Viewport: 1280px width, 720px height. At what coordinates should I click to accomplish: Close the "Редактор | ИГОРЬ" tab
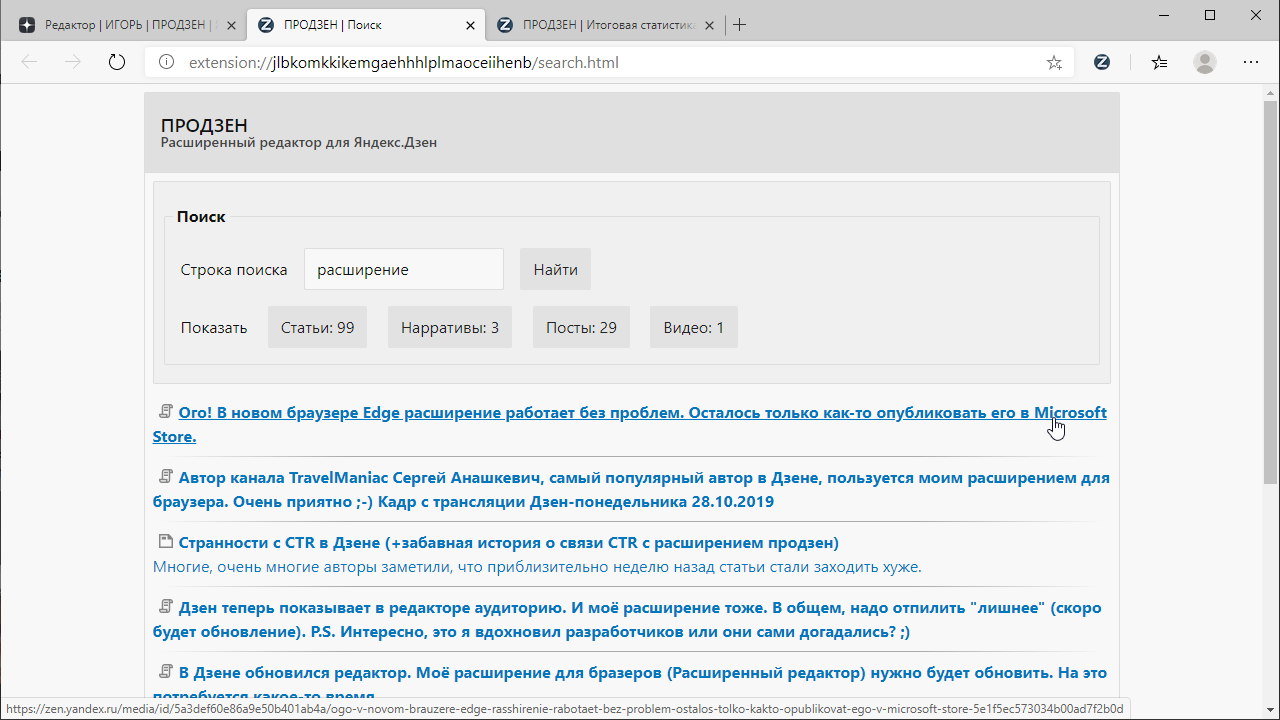(231, 25)
